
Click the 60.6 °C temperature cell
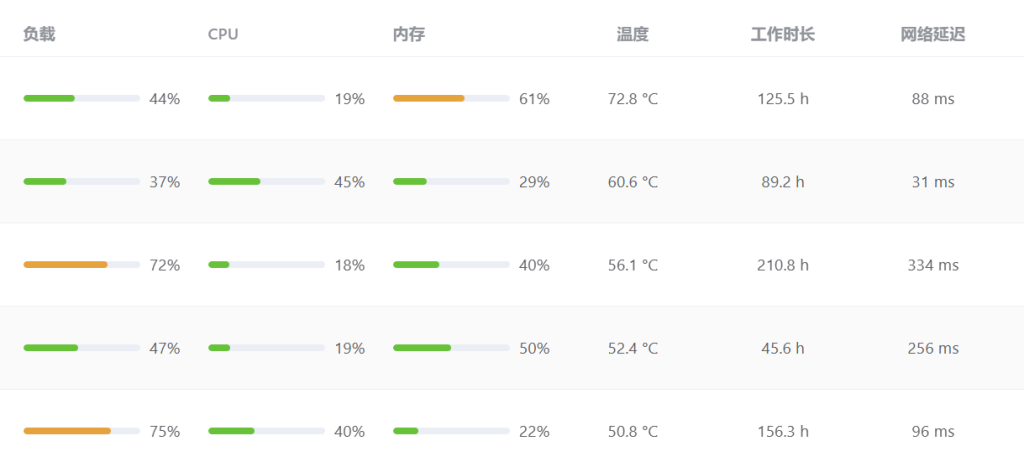point(632,182)
